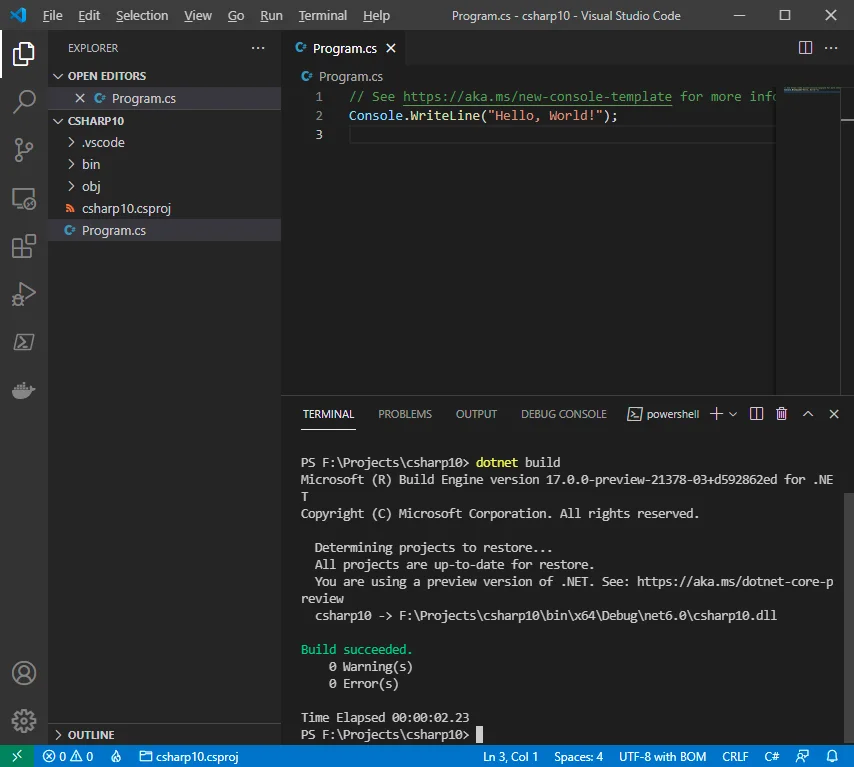Open notifications bell in status bar

pos(833,756)
